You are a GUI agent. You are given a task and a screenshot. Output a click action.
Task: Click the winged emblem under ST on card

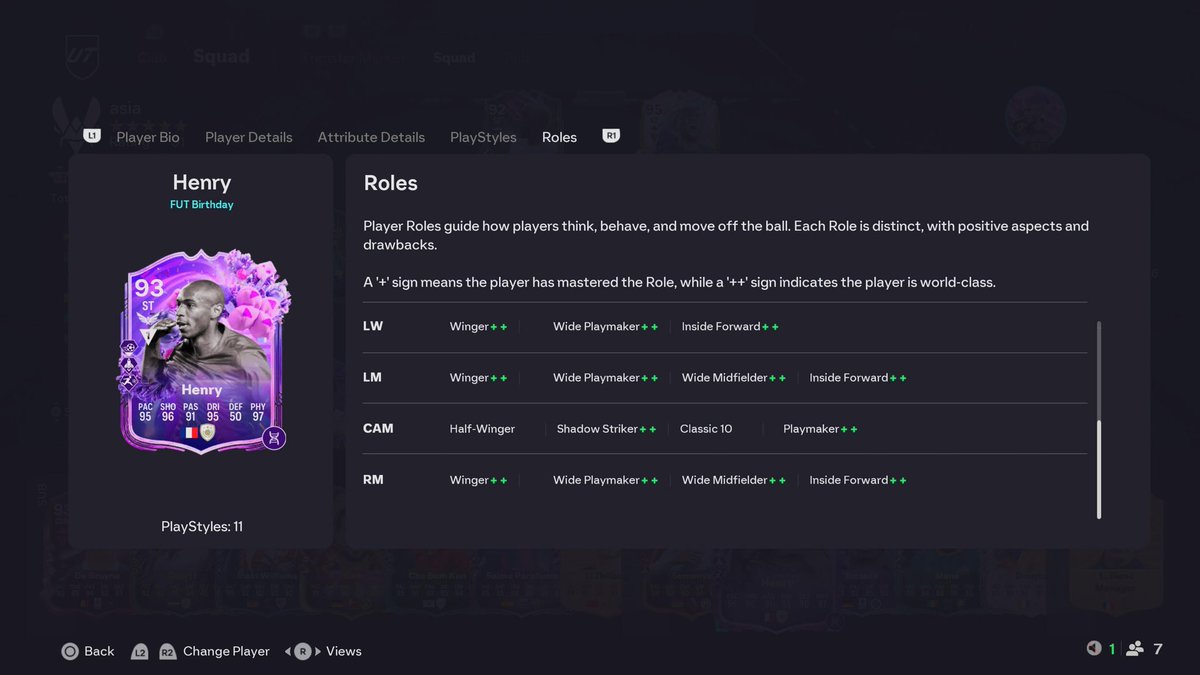pyautogui.click(x=148, y=320)
